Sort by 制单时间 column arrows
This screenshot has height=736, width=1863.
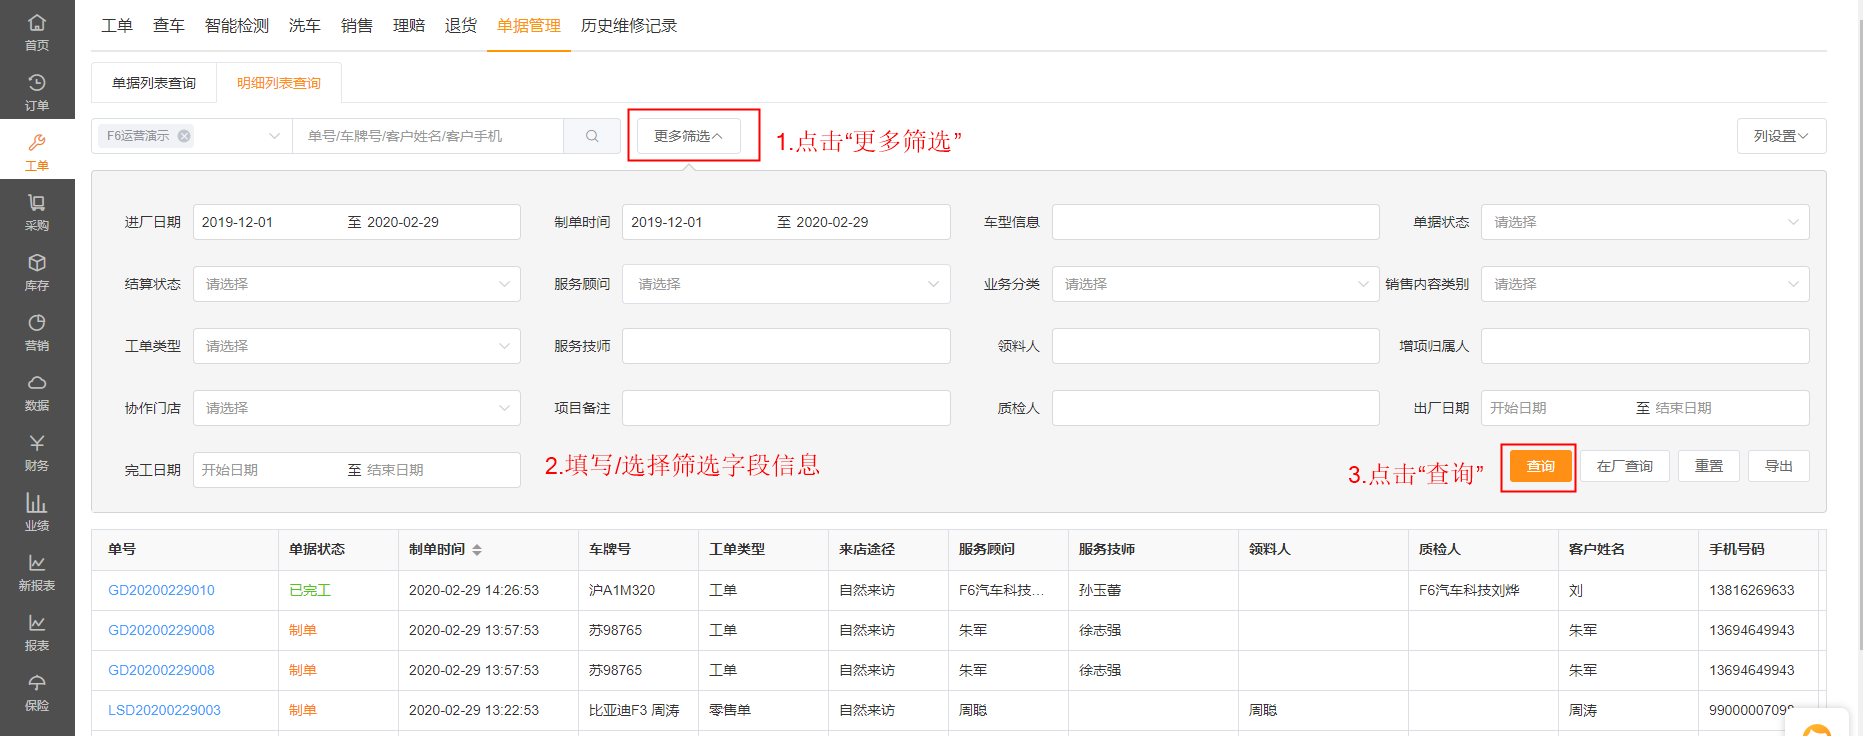(x=477, y=550)
